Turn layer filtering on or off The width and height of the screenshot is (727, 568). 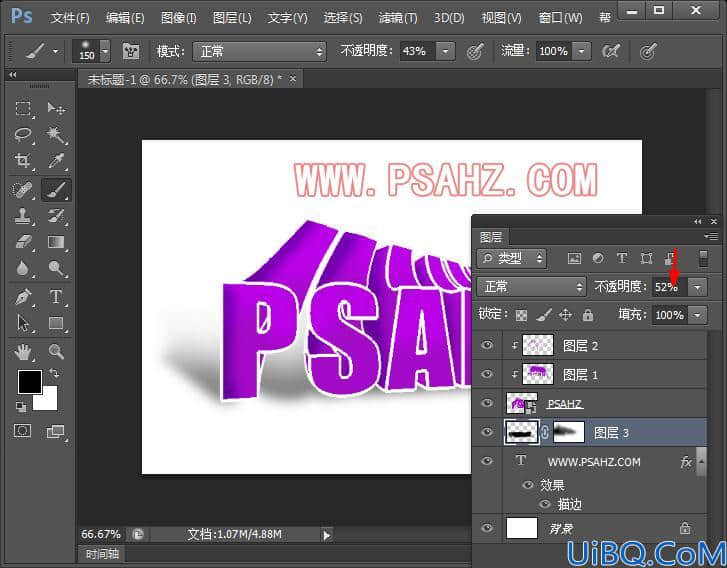pos(703,259)
